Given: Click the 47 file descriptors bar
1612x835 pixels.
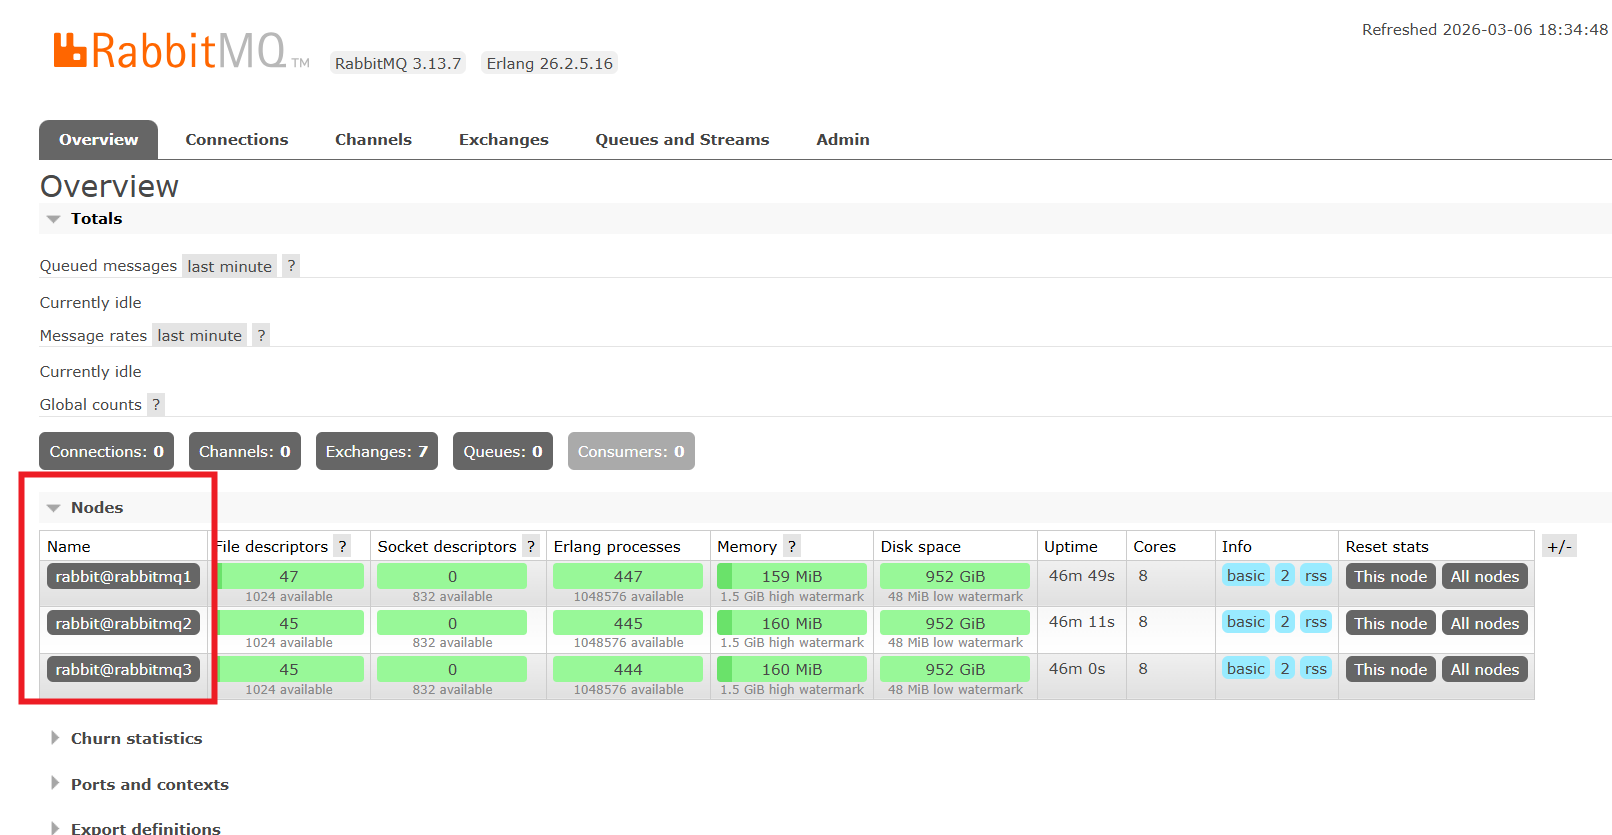Looking at the screenshot, I should (x=289, y=576).
